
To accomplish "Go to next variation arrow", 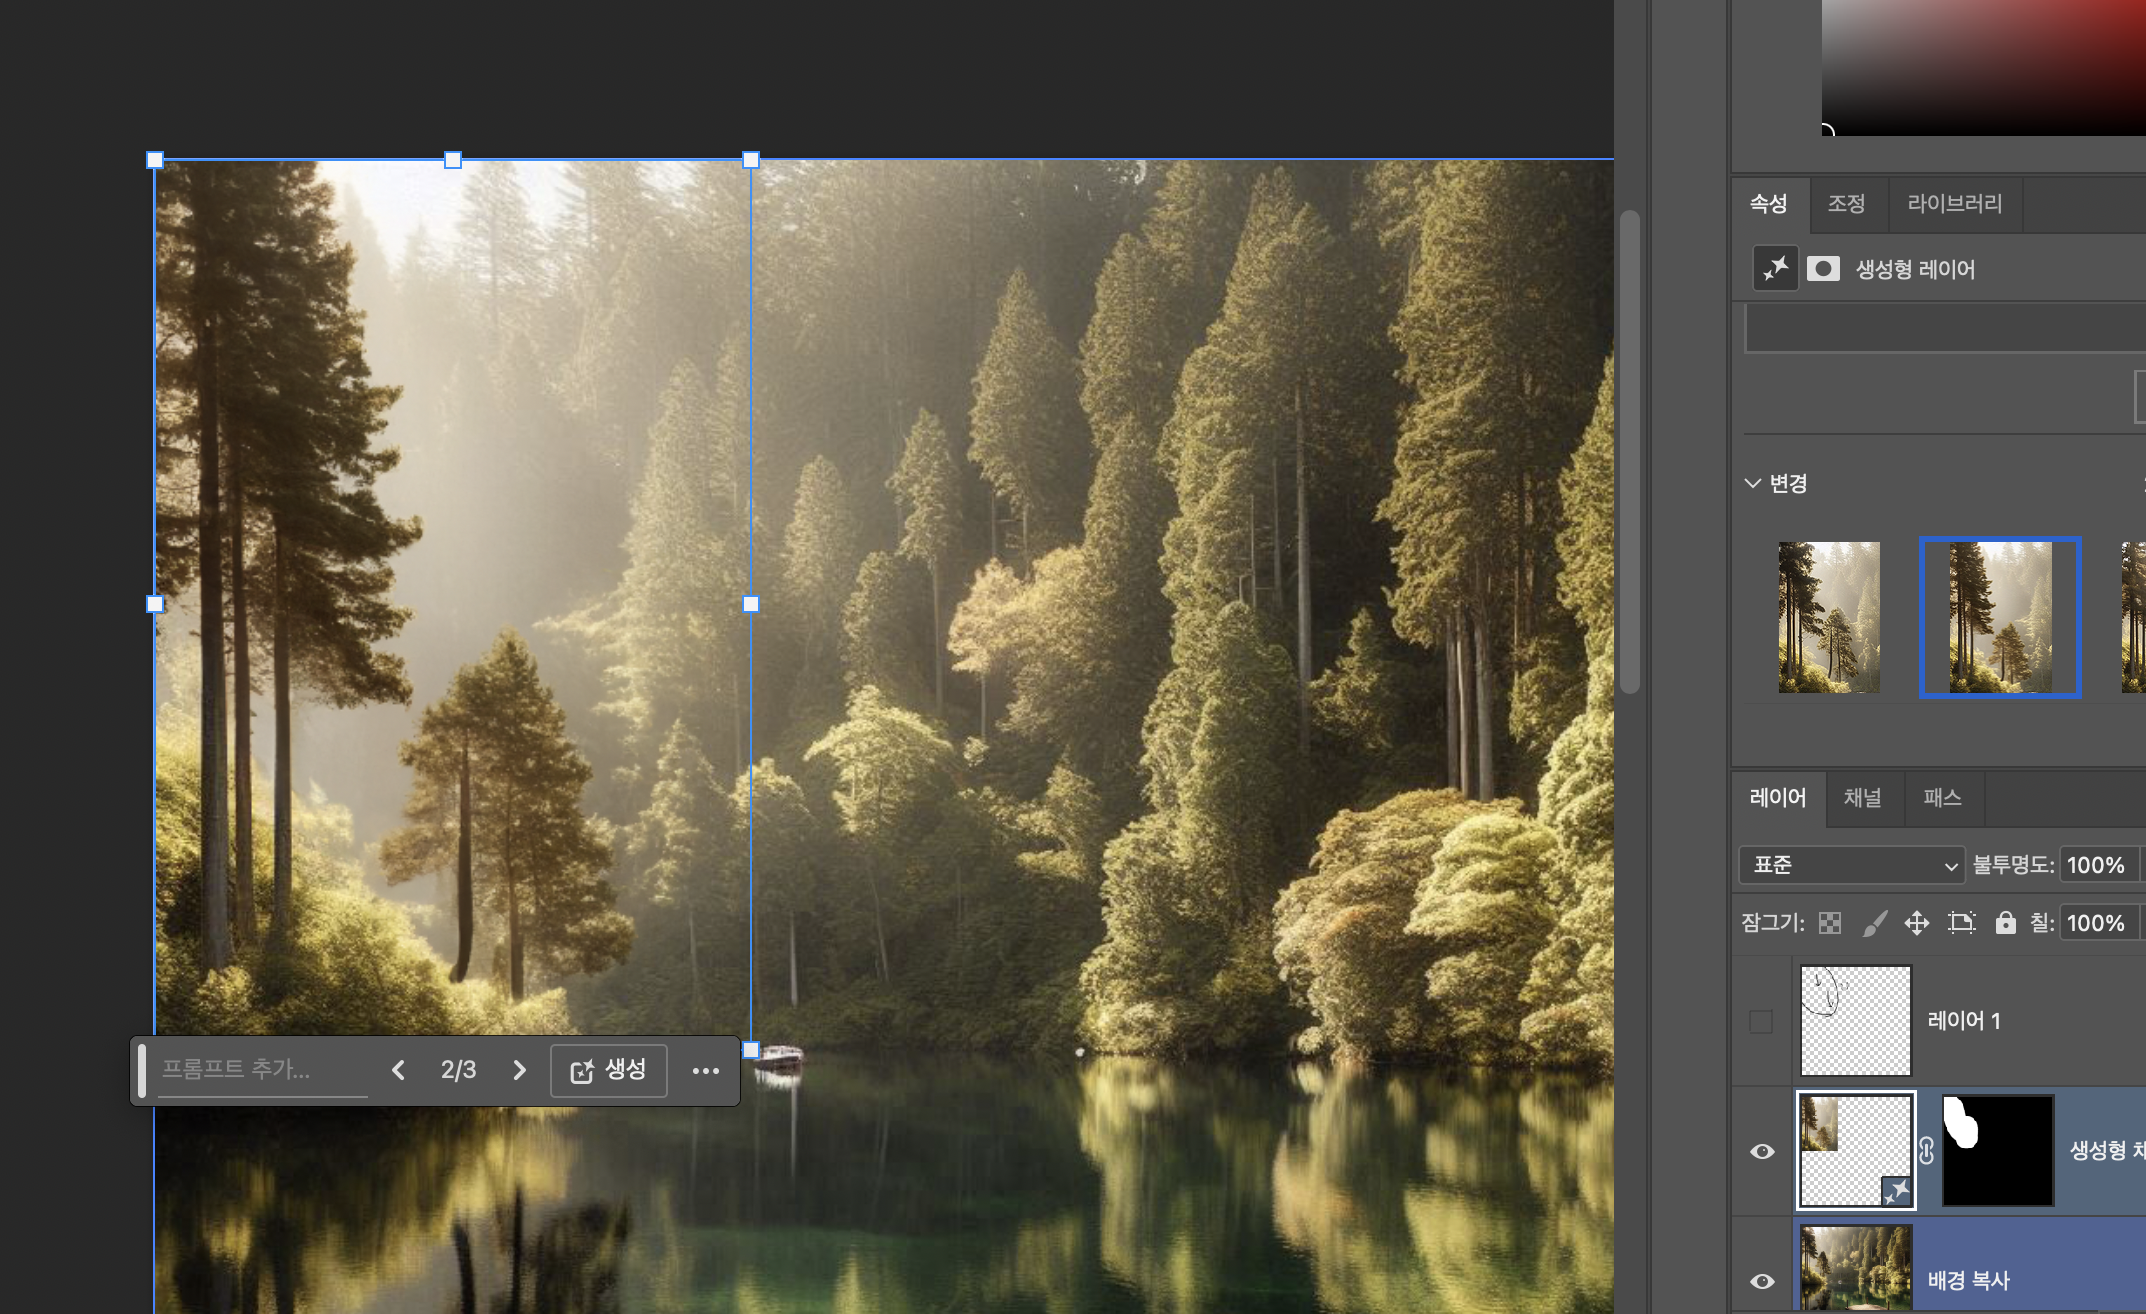I will [519, 1071].
